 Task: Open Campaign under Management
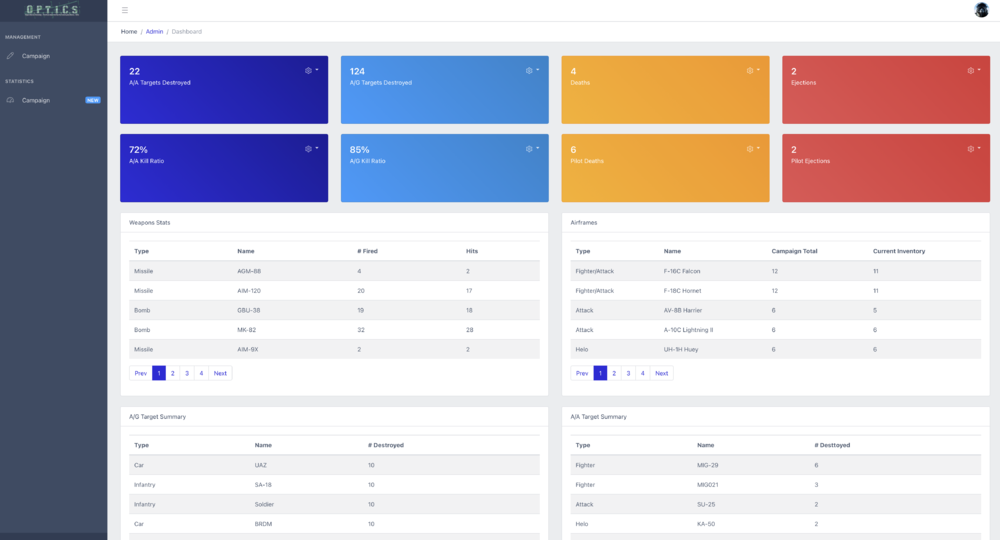[36, 56]
